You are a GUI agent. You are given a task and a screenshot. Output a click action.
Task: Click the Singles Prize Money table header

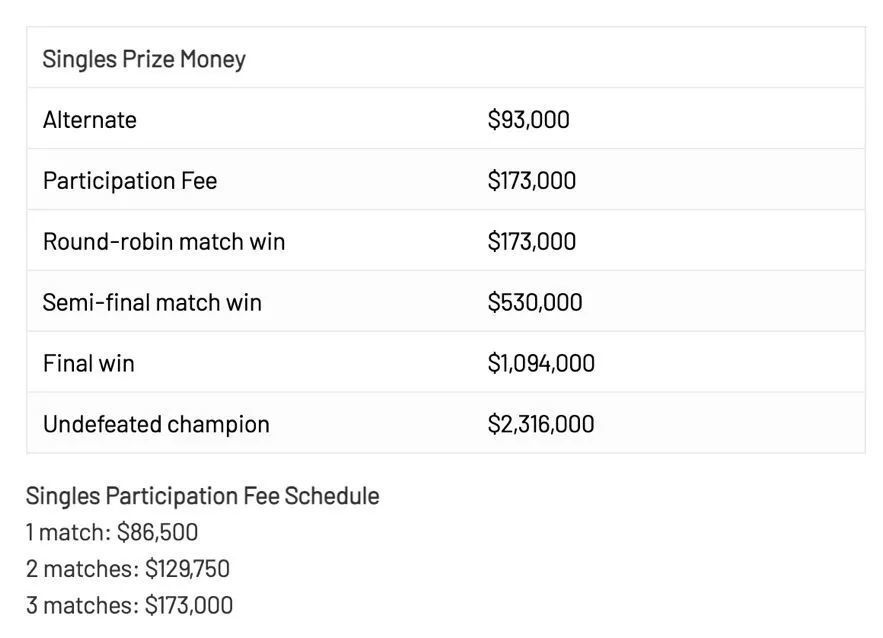tap(144, 59)
